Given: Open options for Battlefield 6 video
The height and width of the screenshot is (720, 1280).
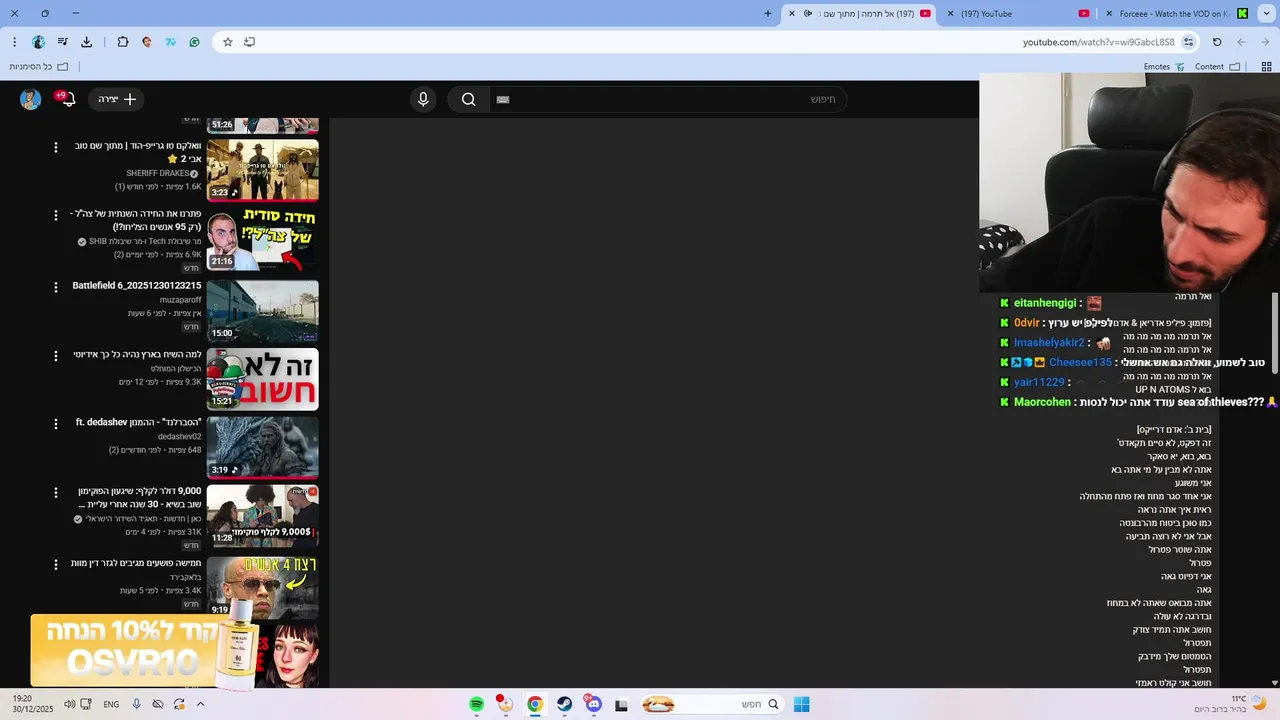Looking at the screenshot, I should point(56,287).
